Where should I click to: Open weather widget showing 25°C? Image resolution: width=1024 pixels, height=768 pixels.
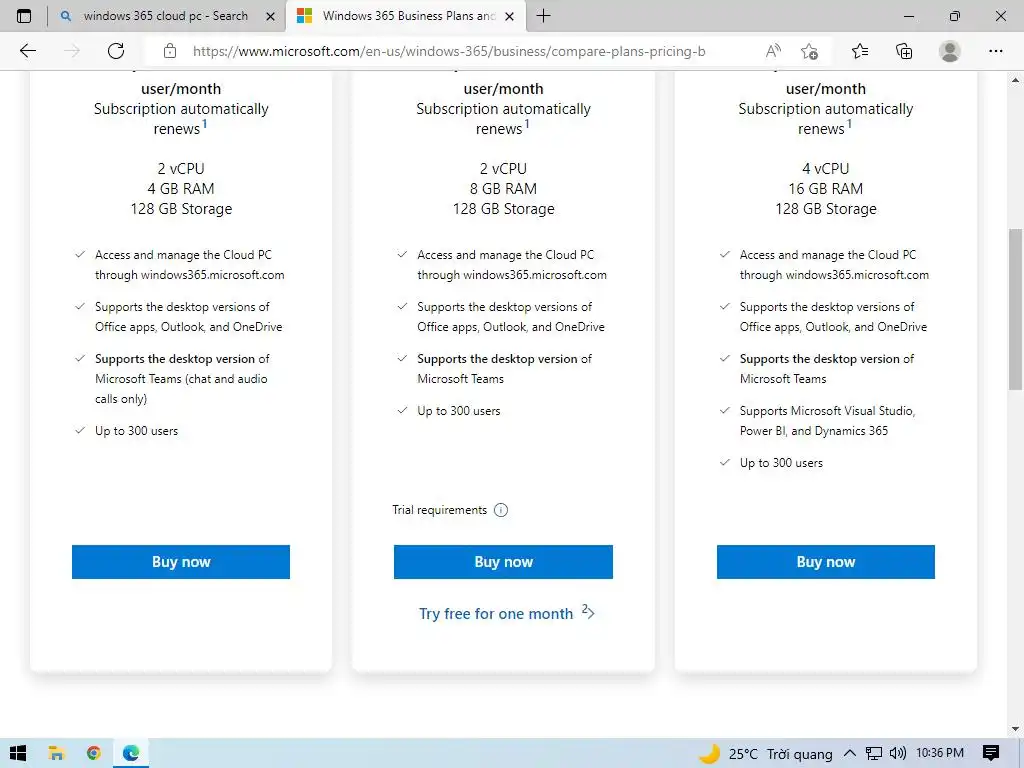click(765, 754)
